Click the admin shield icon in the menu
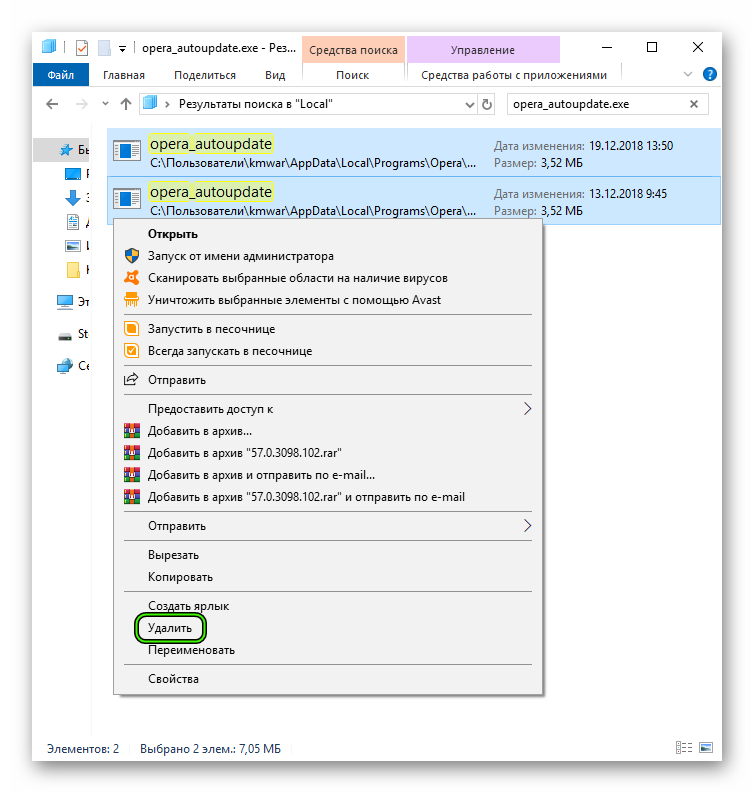754x793 pixels. [131, 256]
